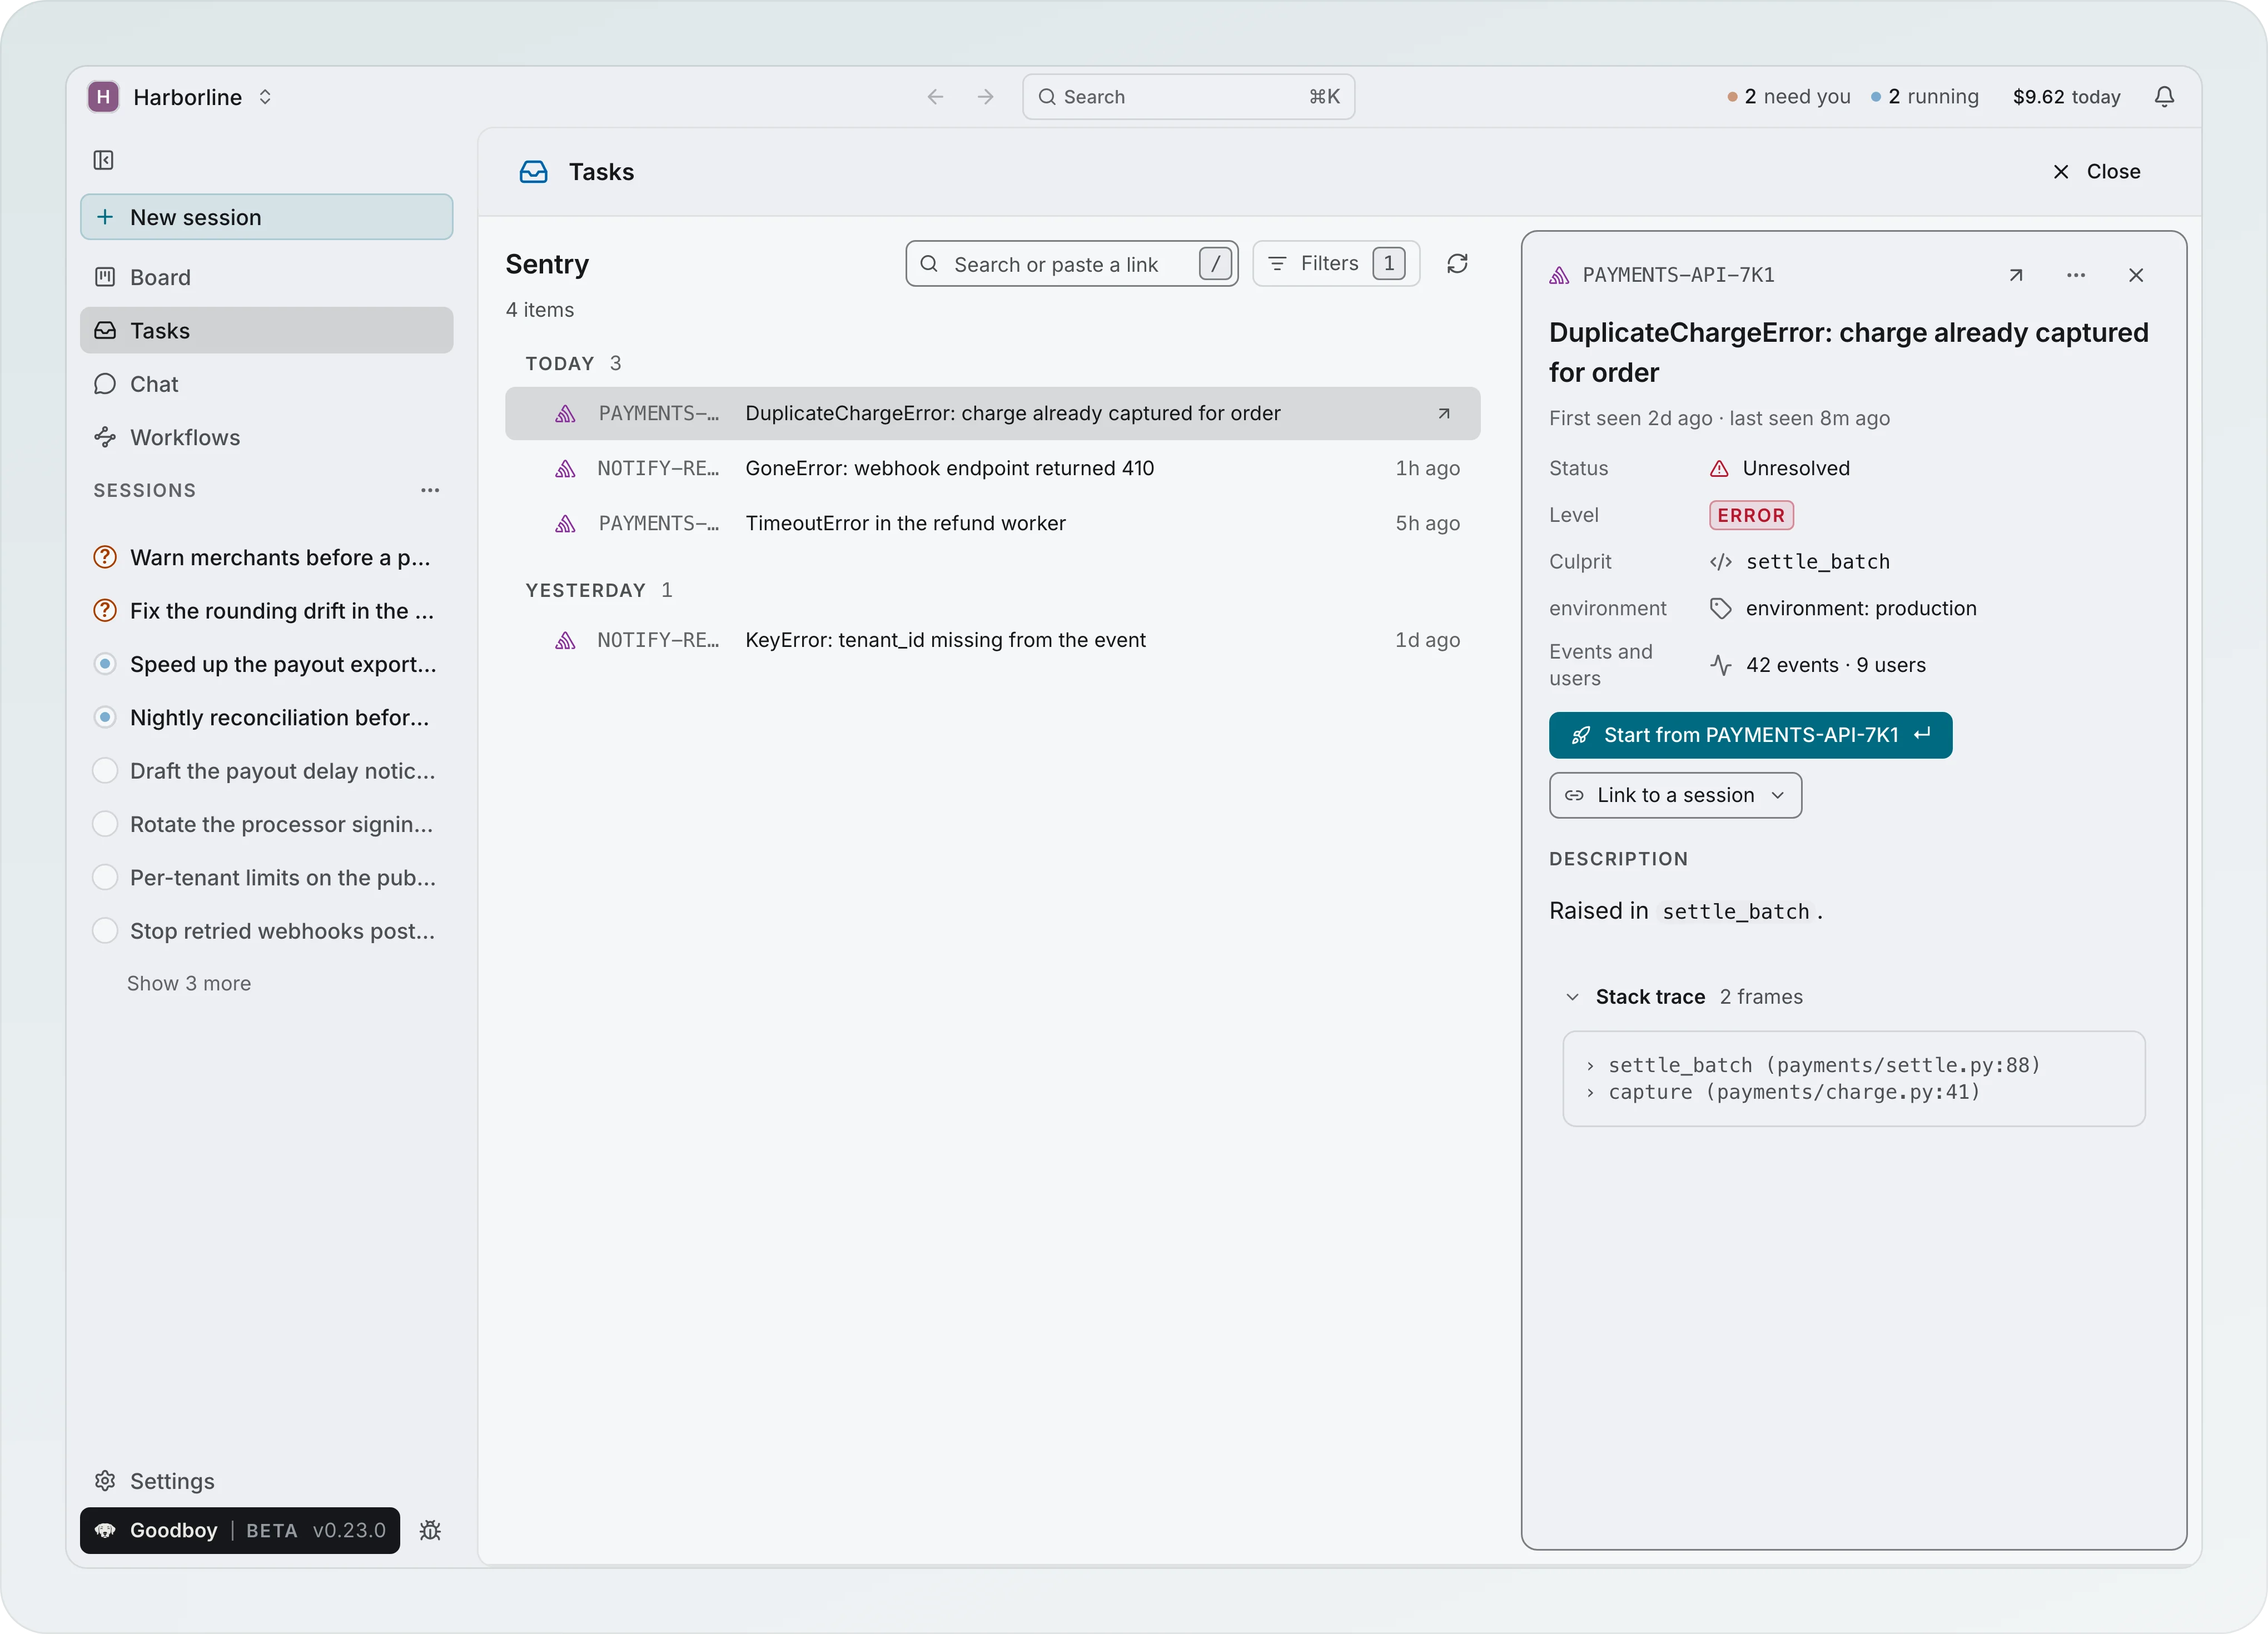Open Chat from the sidebar
The width and height of the screenshot is (2268, 1634).
click(x=266, y=384)
